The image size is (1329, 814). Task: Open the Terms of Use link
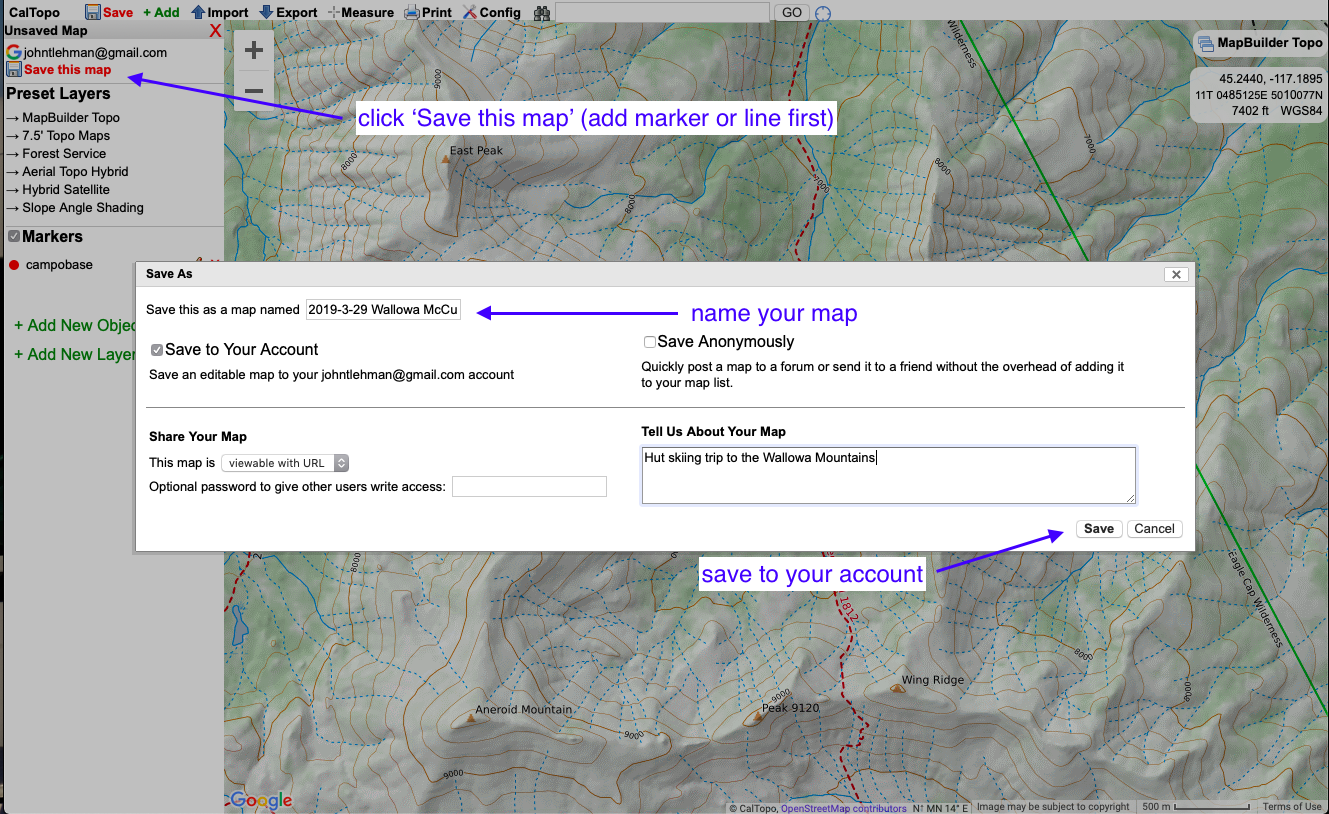tap(1292, 807)
